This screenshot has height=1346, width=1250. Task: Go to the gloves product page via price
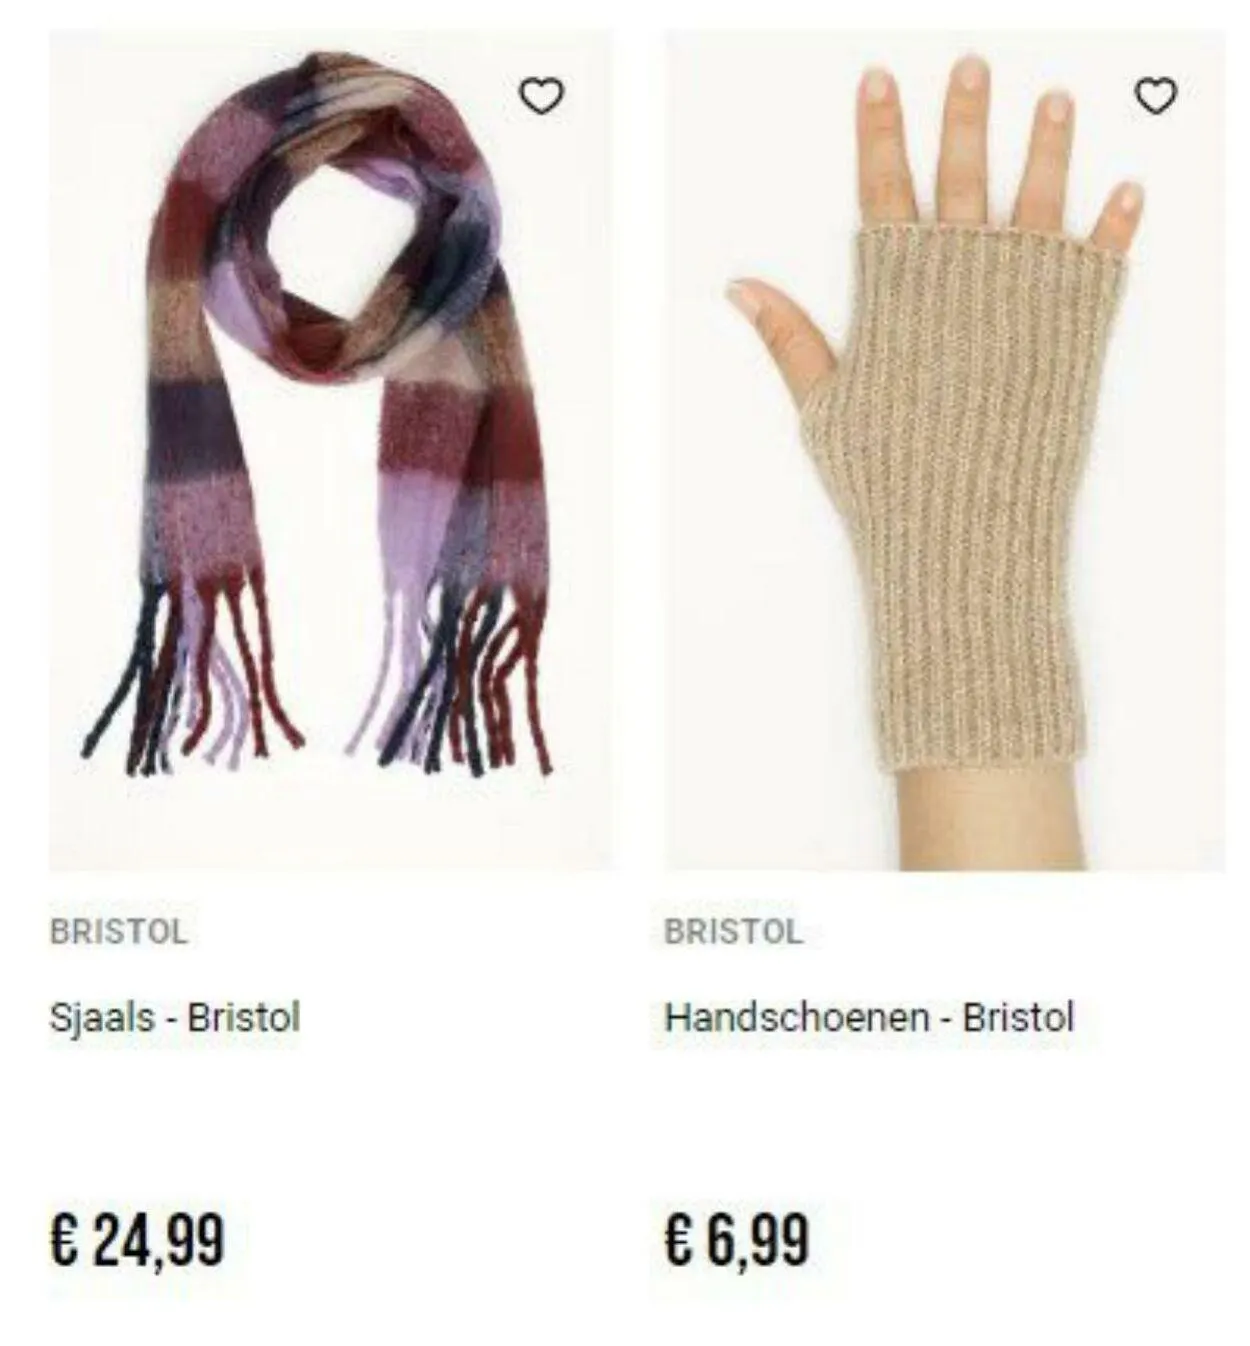click(737, 1239)
